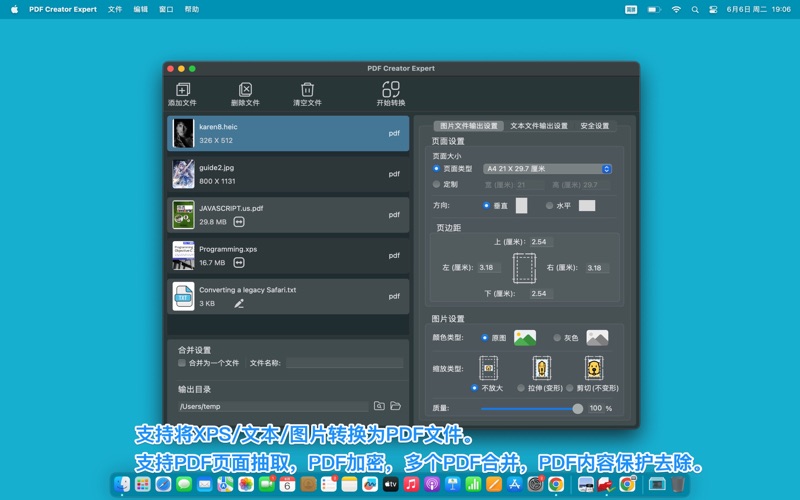Click the edit pencil on the Safari.txt row
Screen dimensions: 800x500
pyautogui.click(x=239, y=304)
